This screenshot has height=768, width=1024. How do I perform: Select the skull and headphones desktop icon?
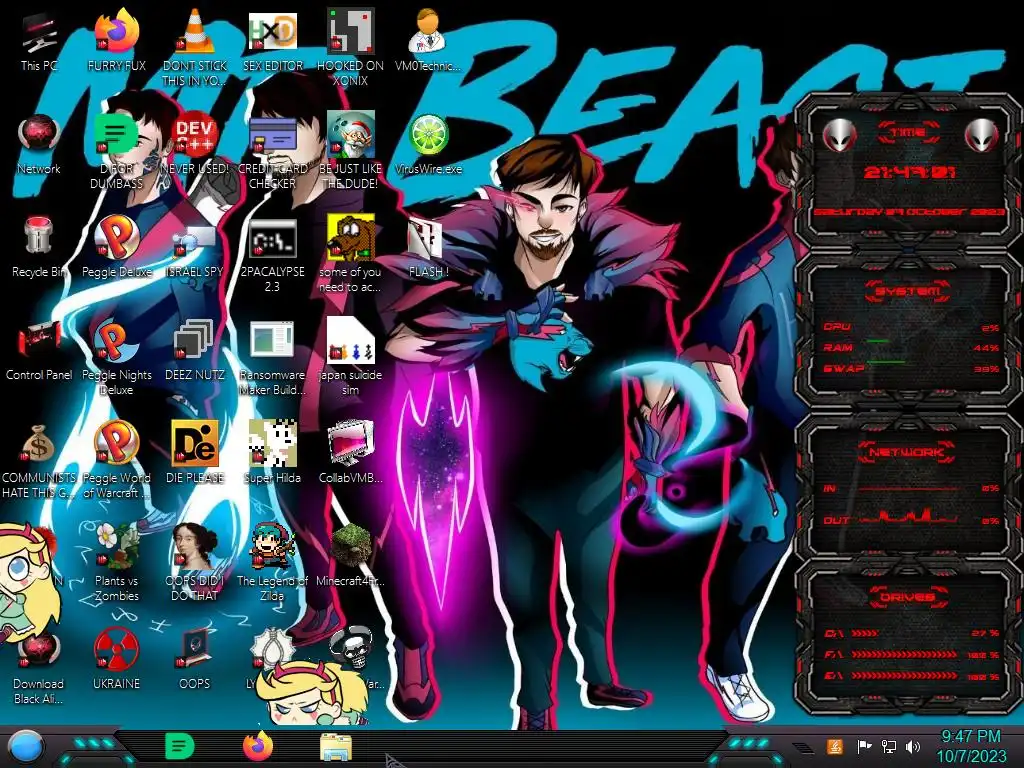point(351,649)
